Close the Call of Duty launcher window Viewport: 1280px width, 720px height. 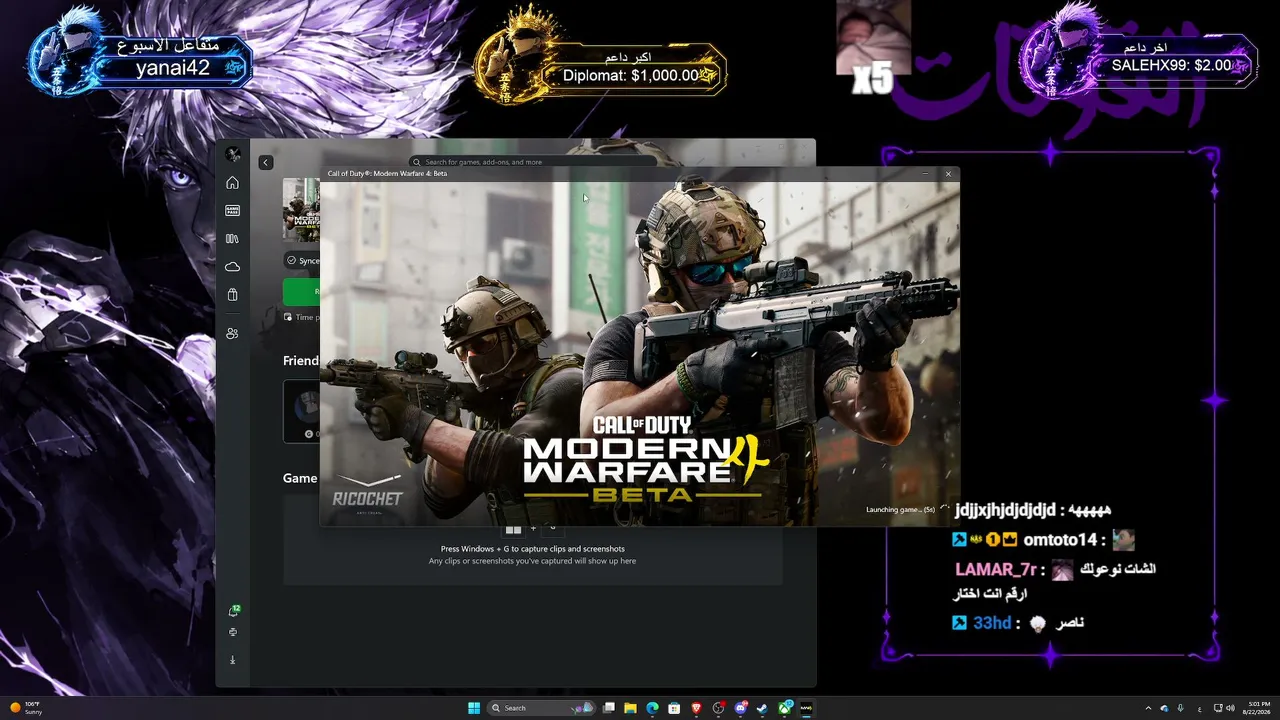(948, 174)
